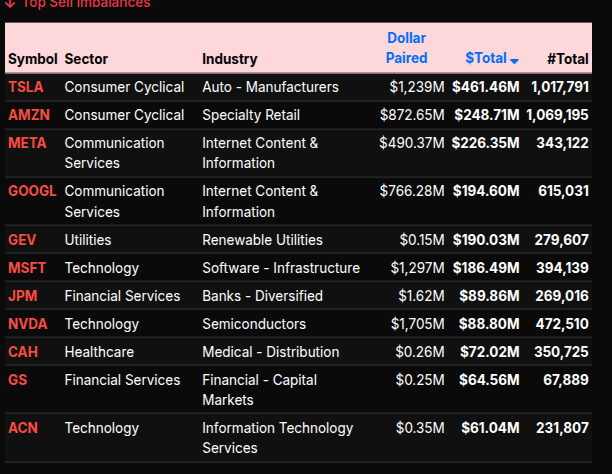612x474 pixels.
Task: Select the ACN symbol link
Action: 23,428
